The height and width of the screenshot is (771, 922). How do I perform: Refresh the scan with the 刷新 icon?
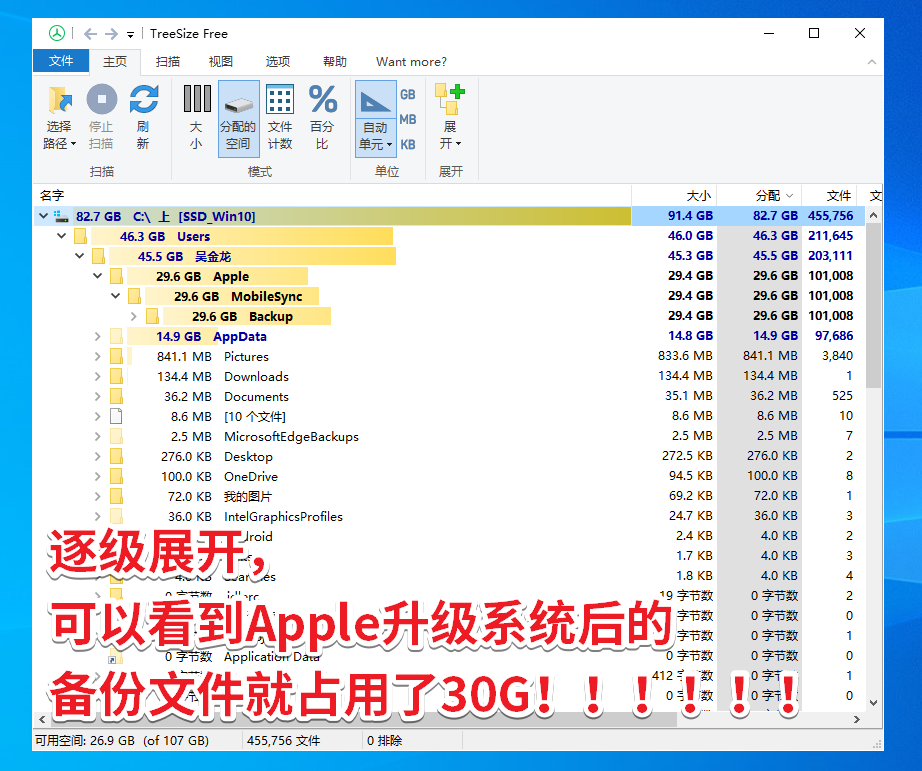click(143, 99)
